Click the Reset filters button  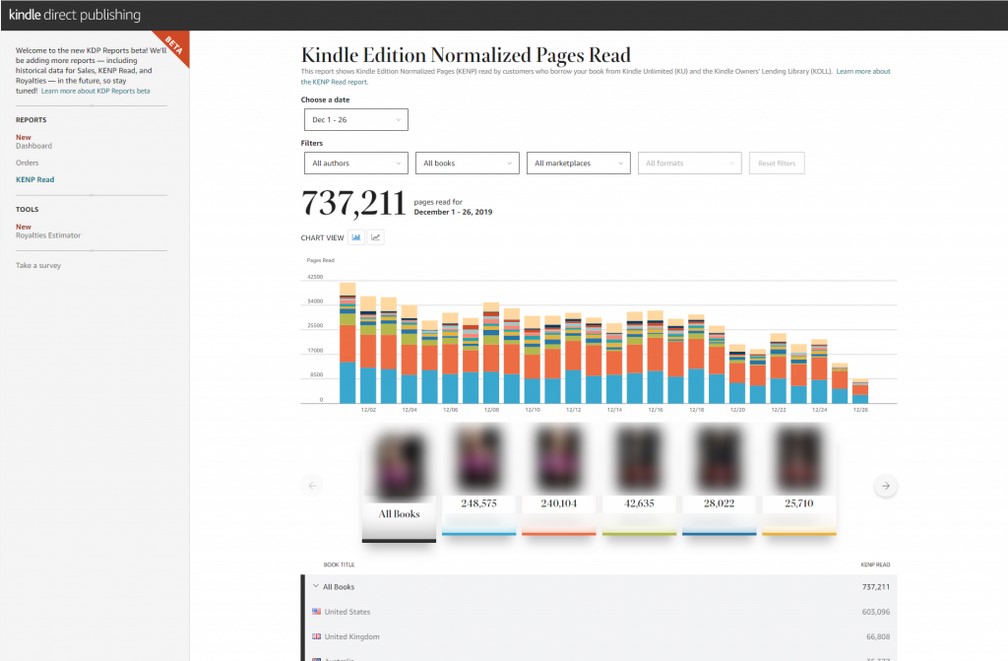point(777,163)
